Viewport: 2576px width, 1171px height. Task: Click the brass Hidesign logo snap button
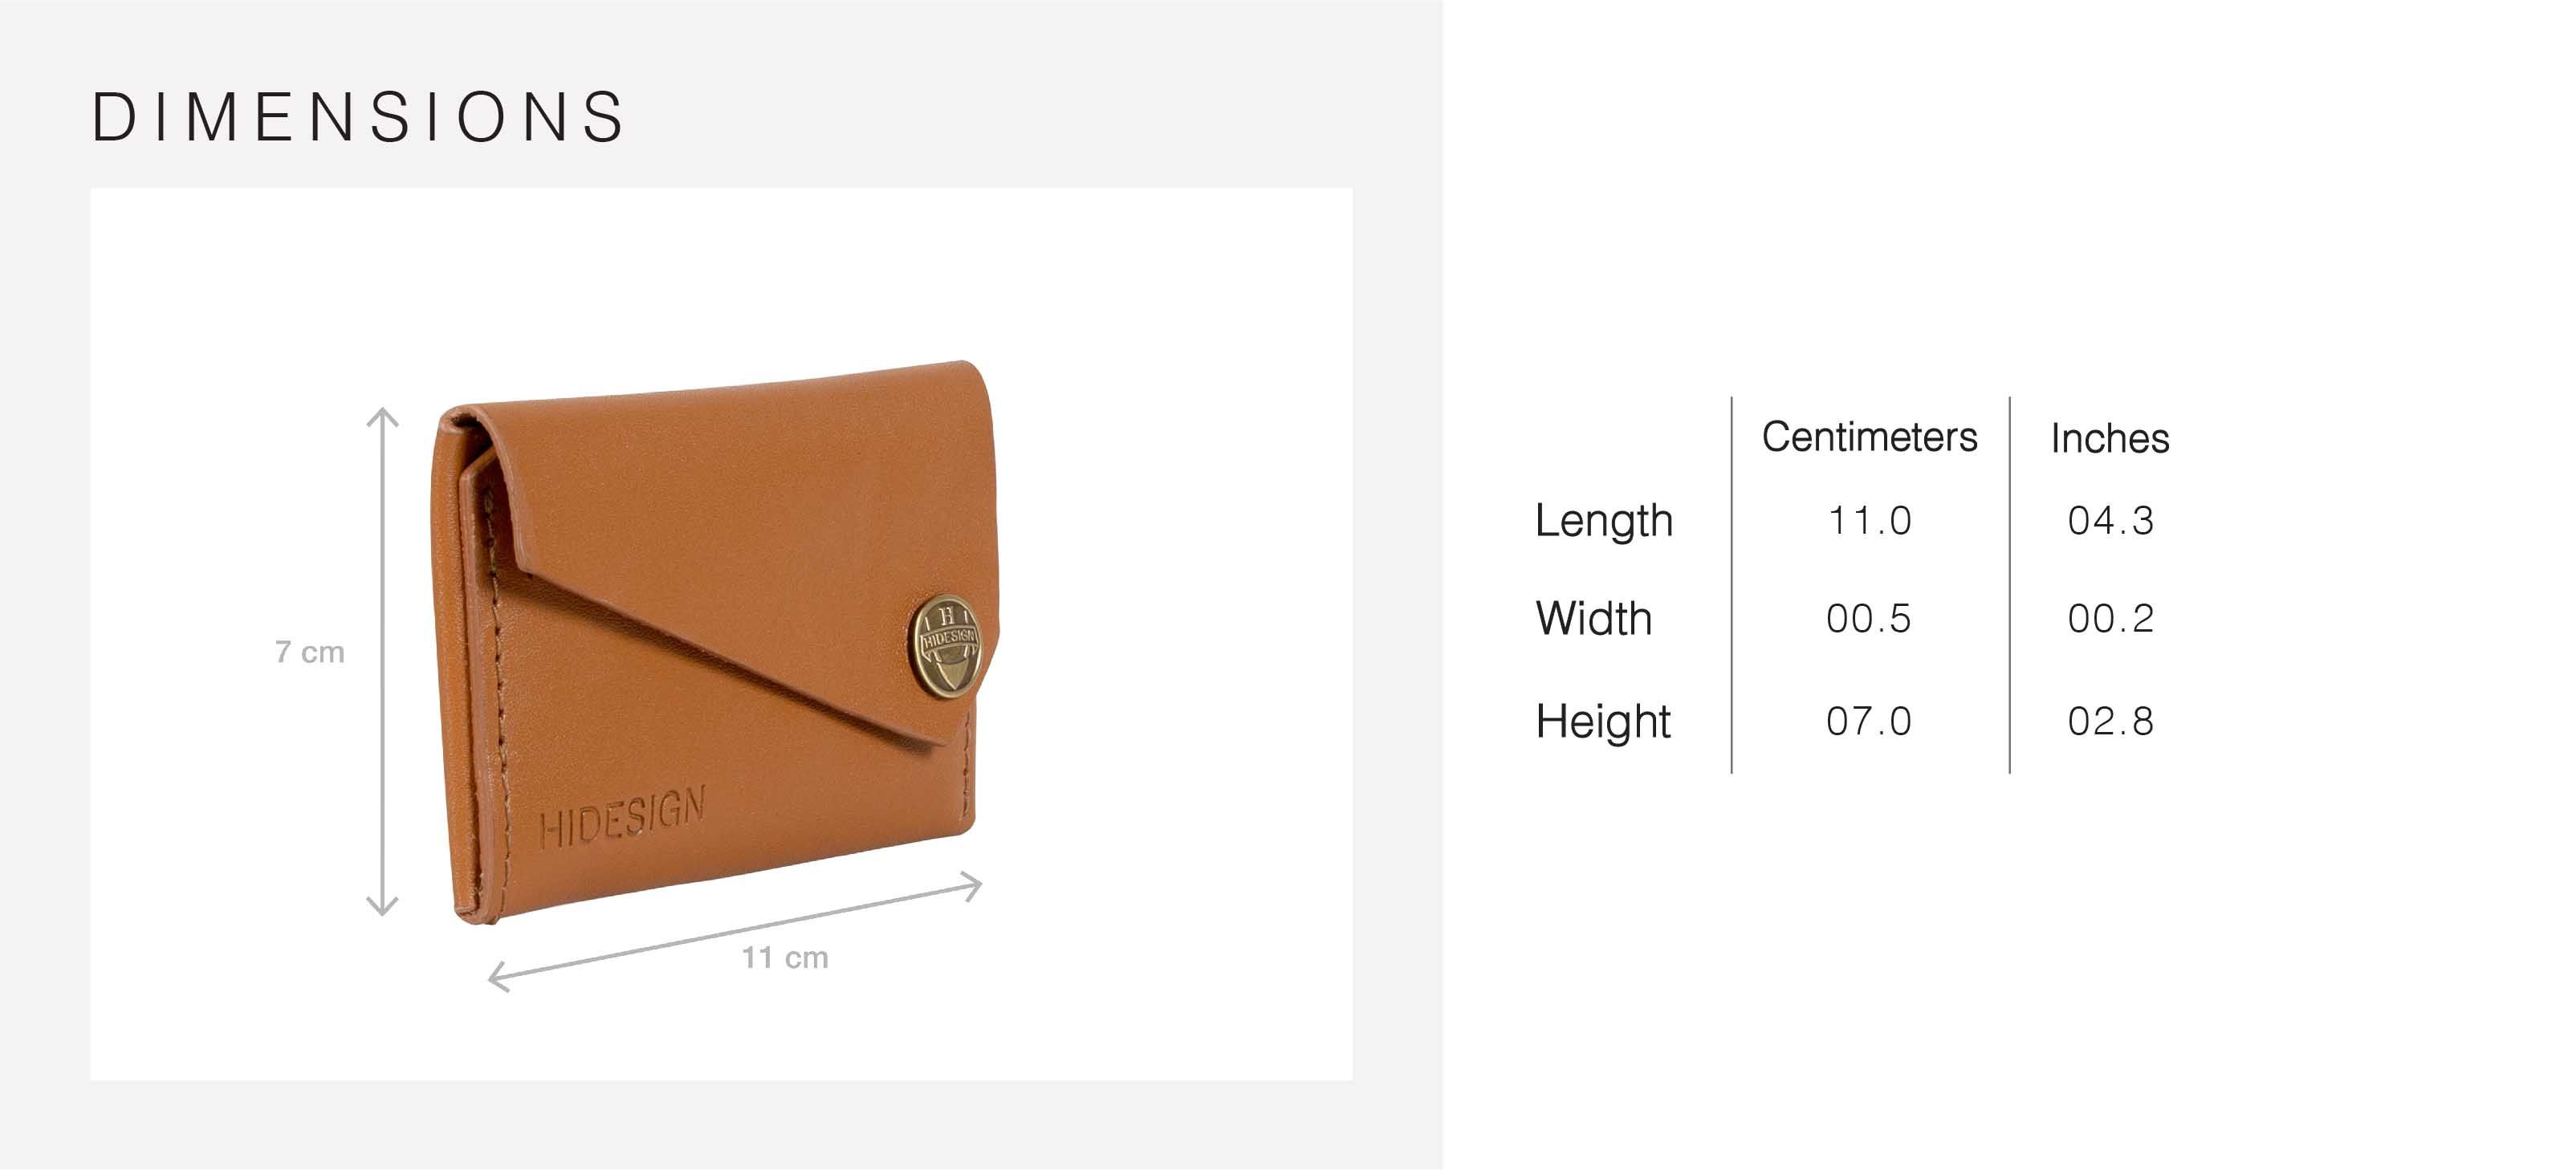click(946, 646)
